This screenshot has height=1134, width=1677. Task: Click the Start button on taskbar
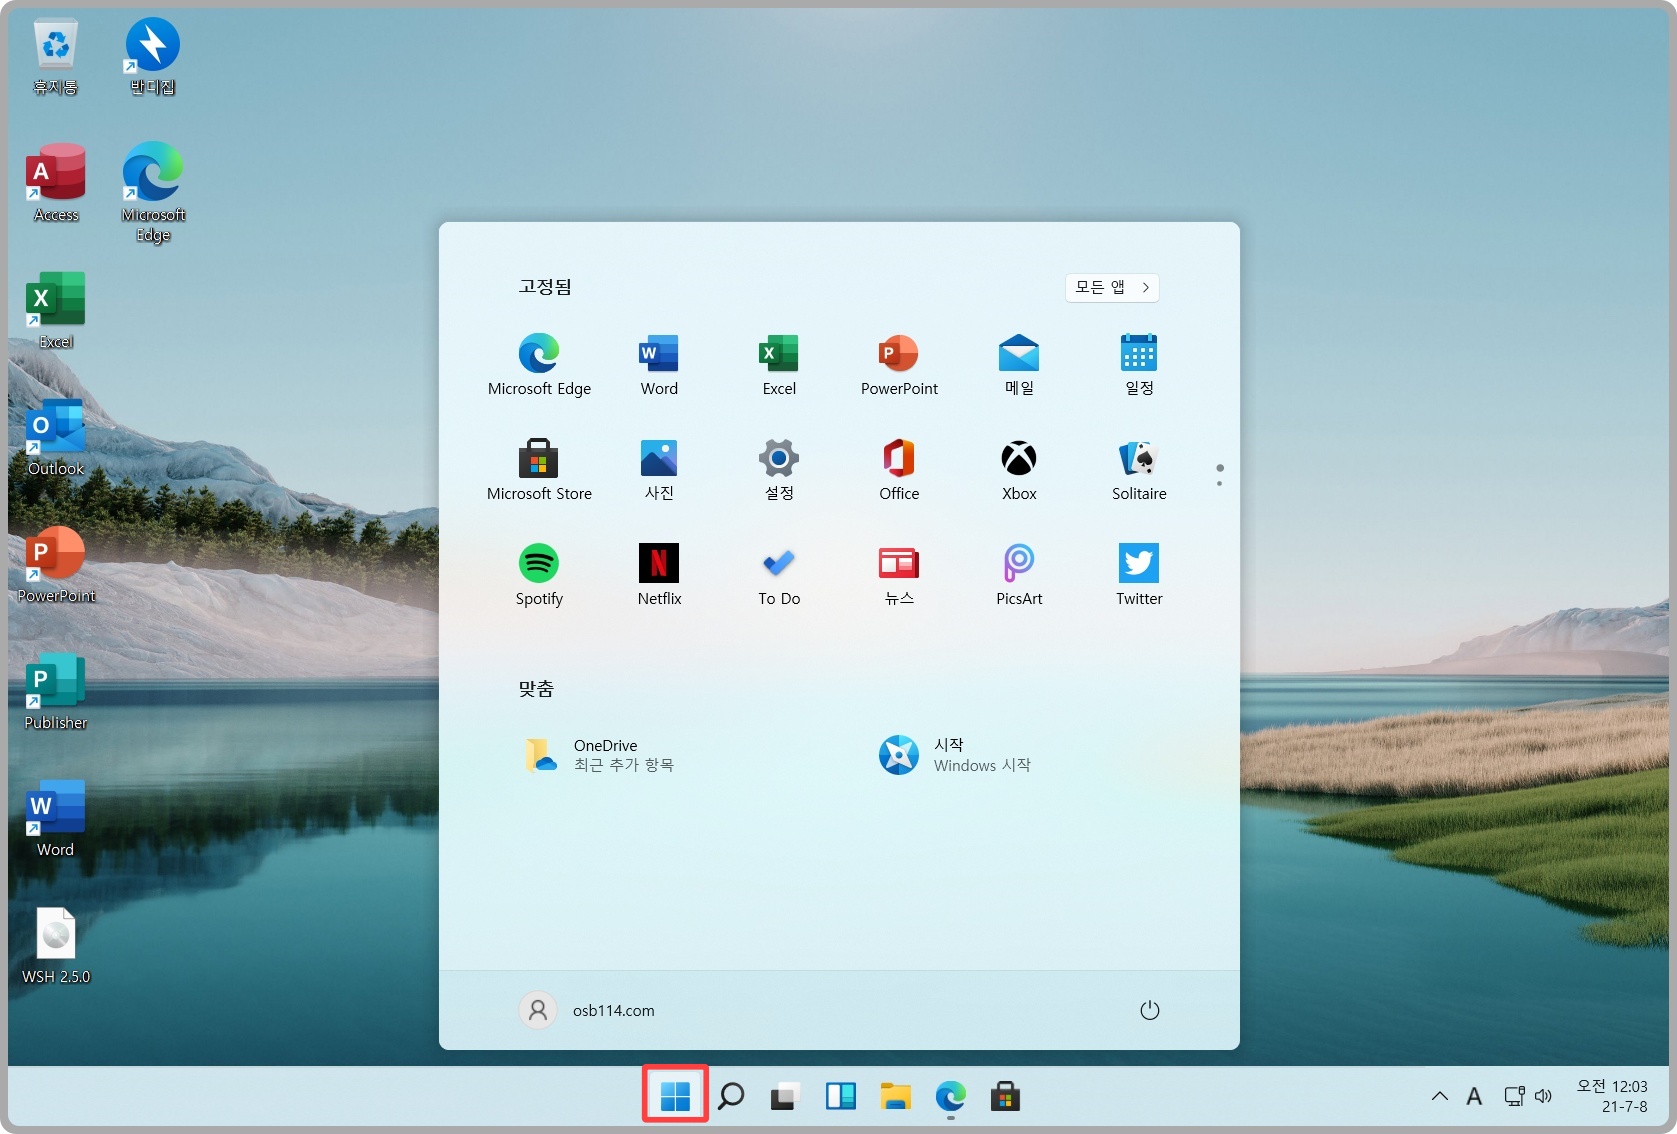676,1096
